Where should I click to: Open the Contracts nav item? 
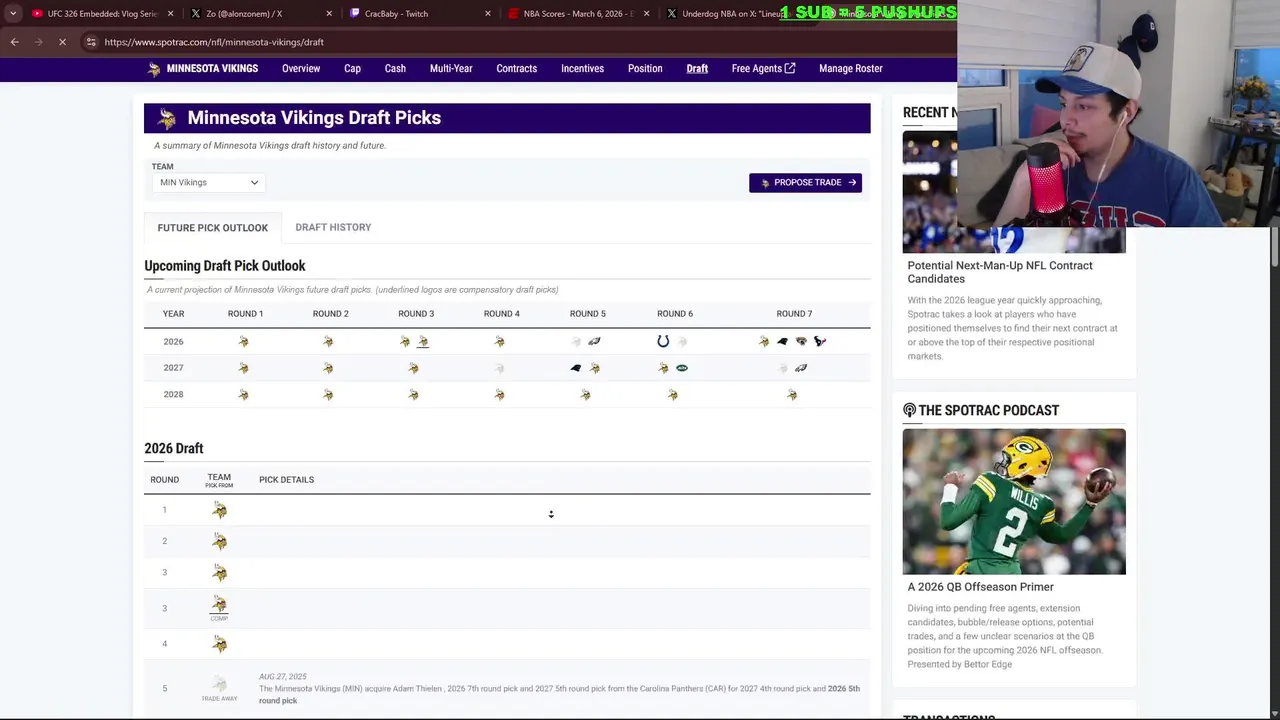pos(517,69)
